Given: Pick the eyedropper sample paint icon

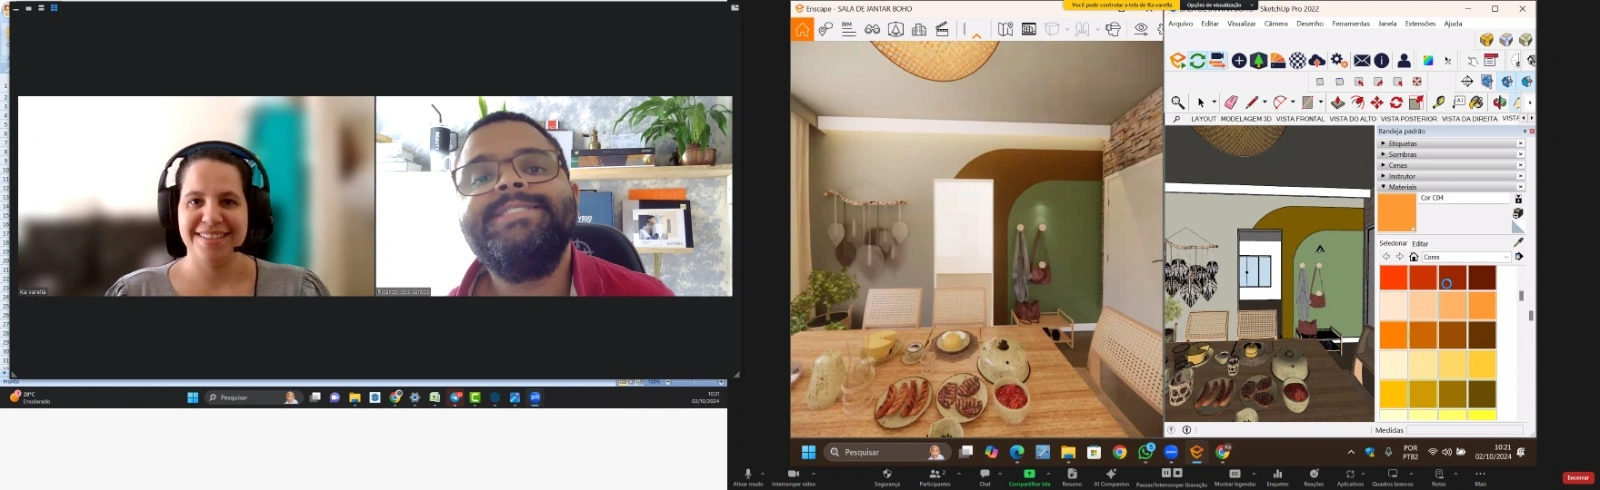Looking at the screenshot, I should tap(1518, 242).
